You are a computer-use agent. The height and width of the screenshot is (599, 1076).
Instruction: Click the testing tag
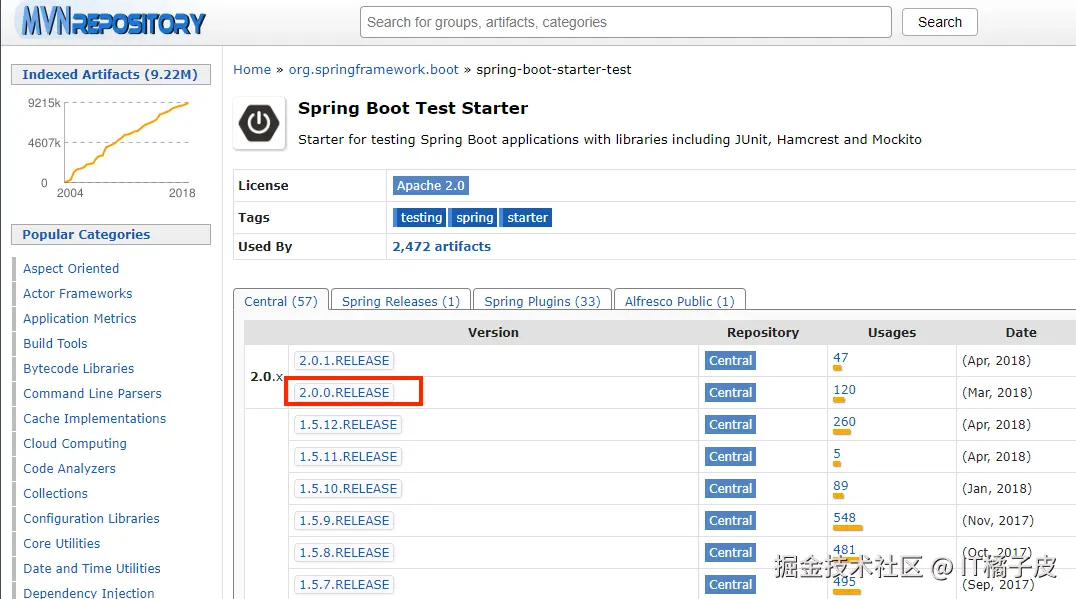[420, 218]
